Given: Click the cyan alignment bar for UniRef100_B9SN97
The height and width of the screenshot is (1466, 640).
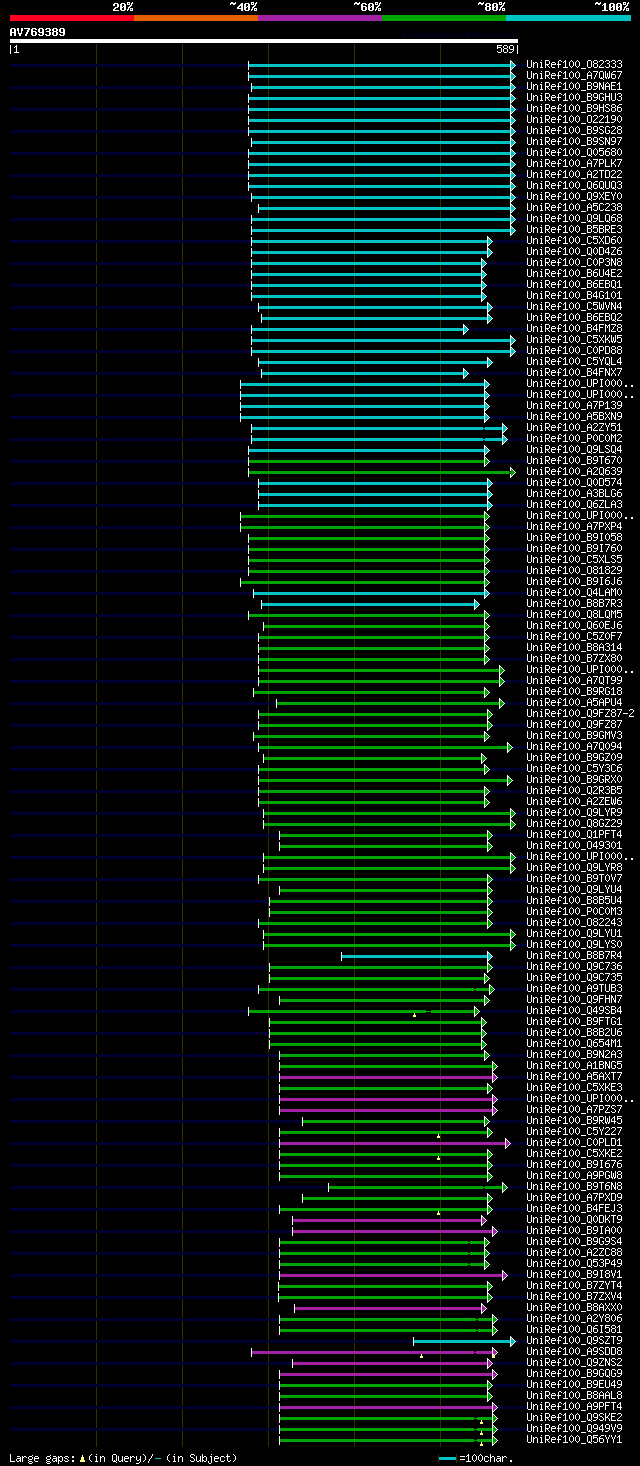Looking at the screenshot, I should coord(383,142).
